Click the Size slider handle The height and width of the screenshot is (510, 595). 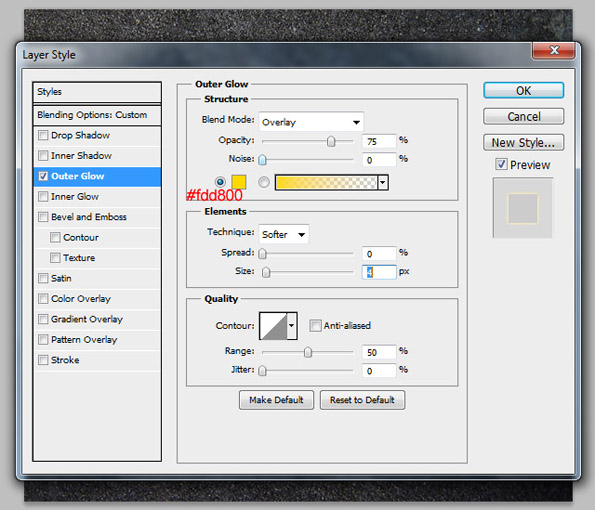(266, 272)
